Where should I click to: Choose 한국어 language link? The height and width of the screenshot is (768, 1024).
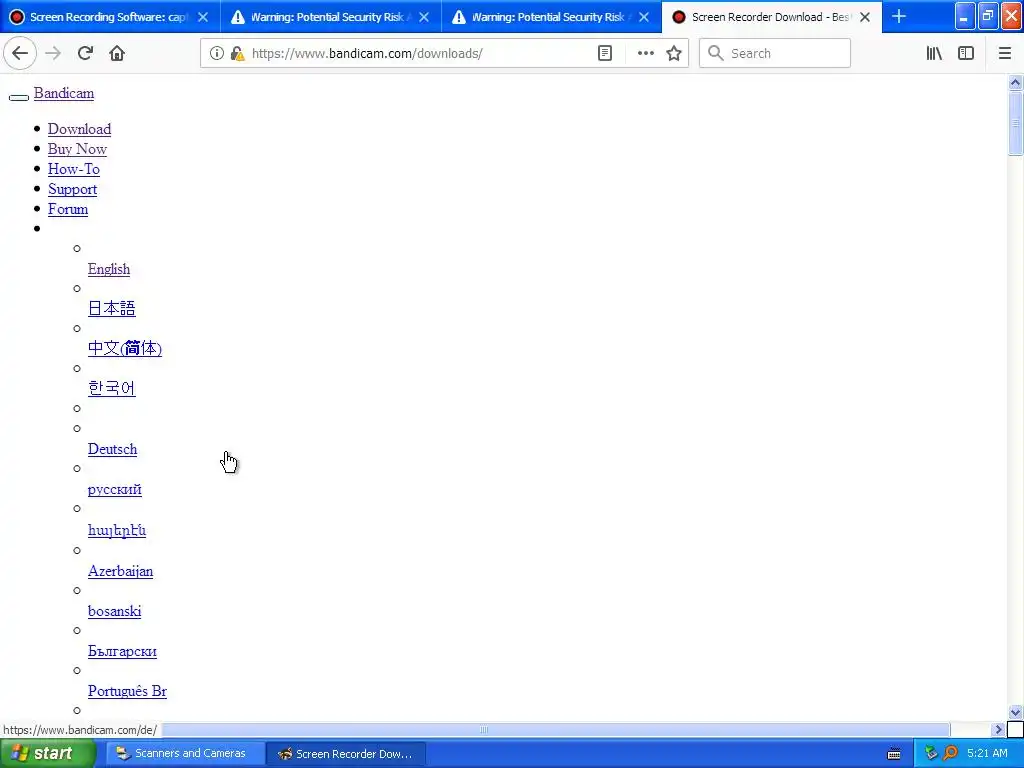click(x=112, y=388)
